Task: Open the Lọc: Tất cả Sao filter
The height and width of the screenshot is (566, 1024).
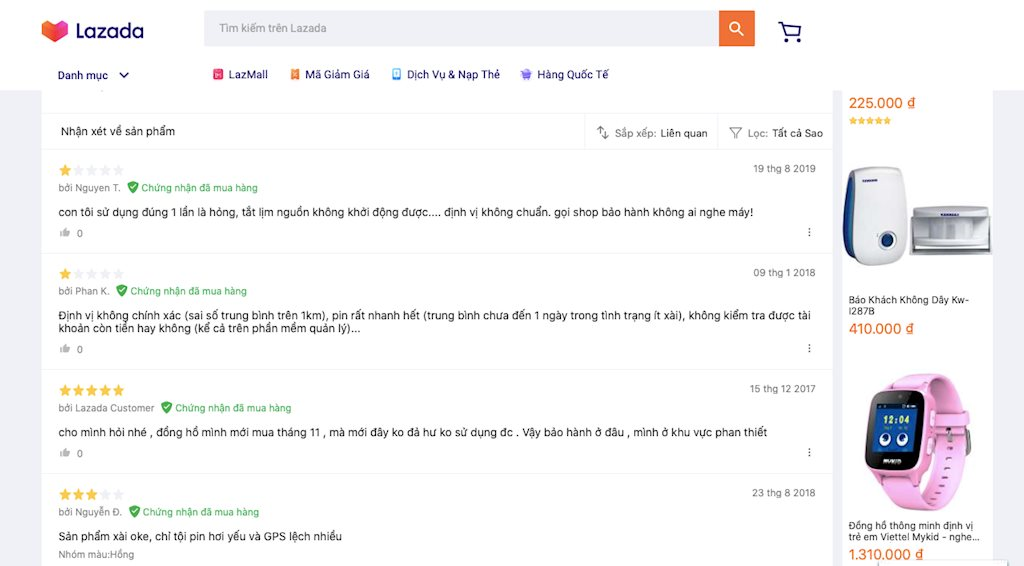Action: pos(776,133)
